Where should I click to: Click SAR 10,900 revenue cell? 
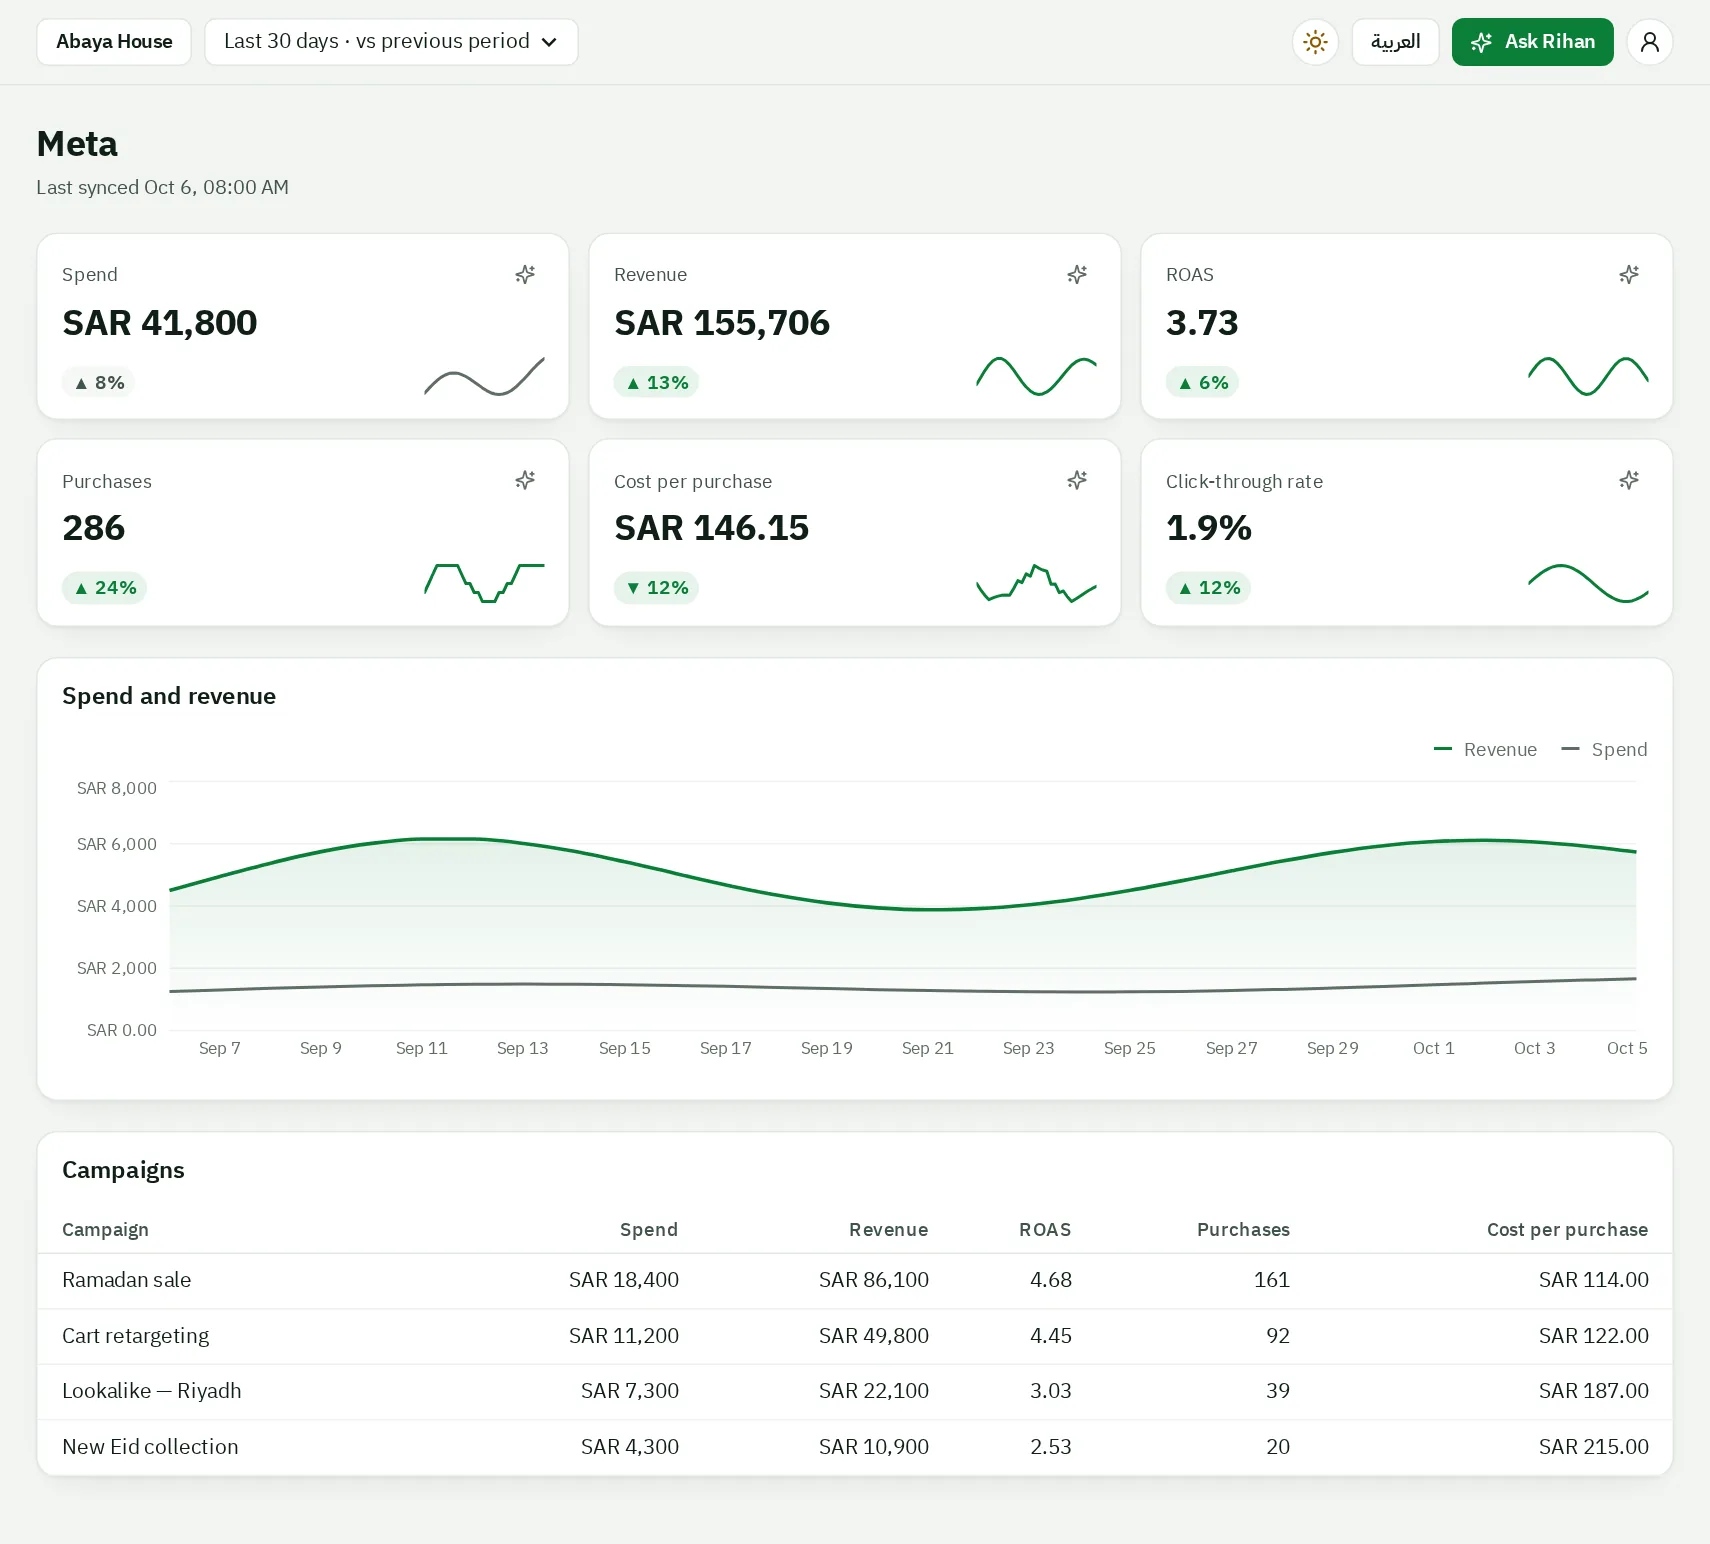874,1447
